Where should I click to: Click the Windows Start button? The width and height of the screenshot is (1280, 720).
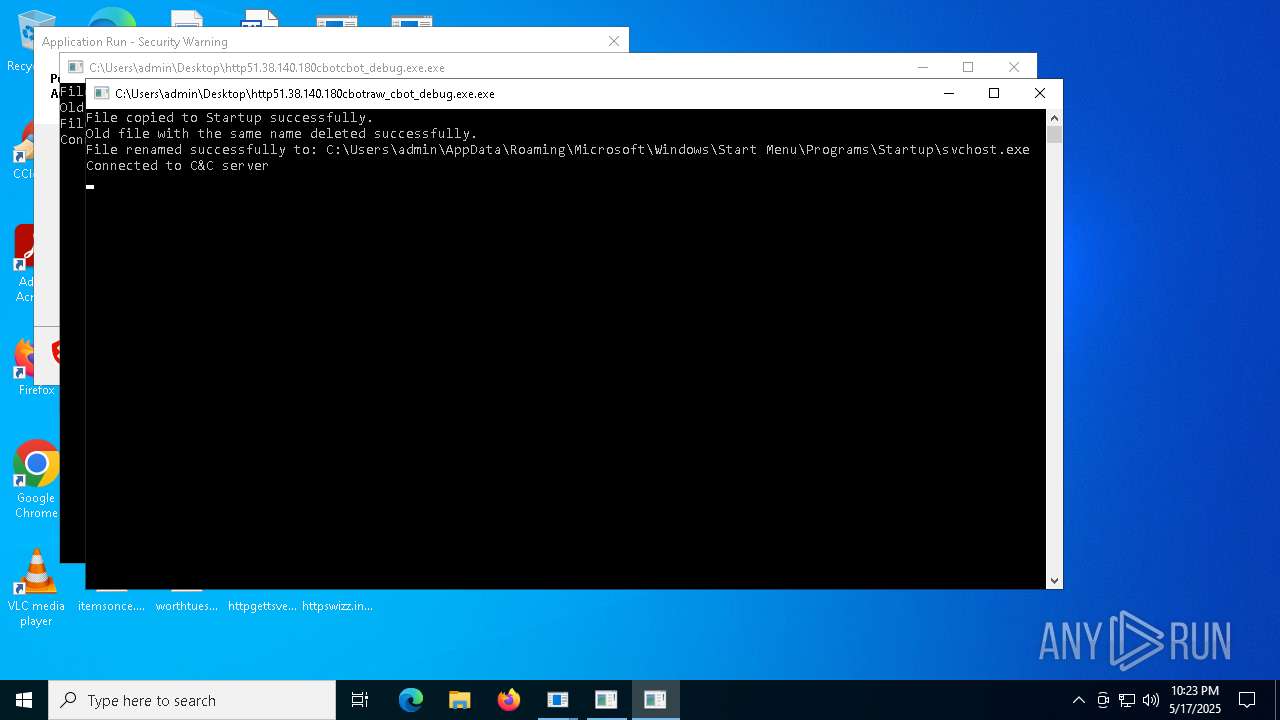(x=24, y=700)
